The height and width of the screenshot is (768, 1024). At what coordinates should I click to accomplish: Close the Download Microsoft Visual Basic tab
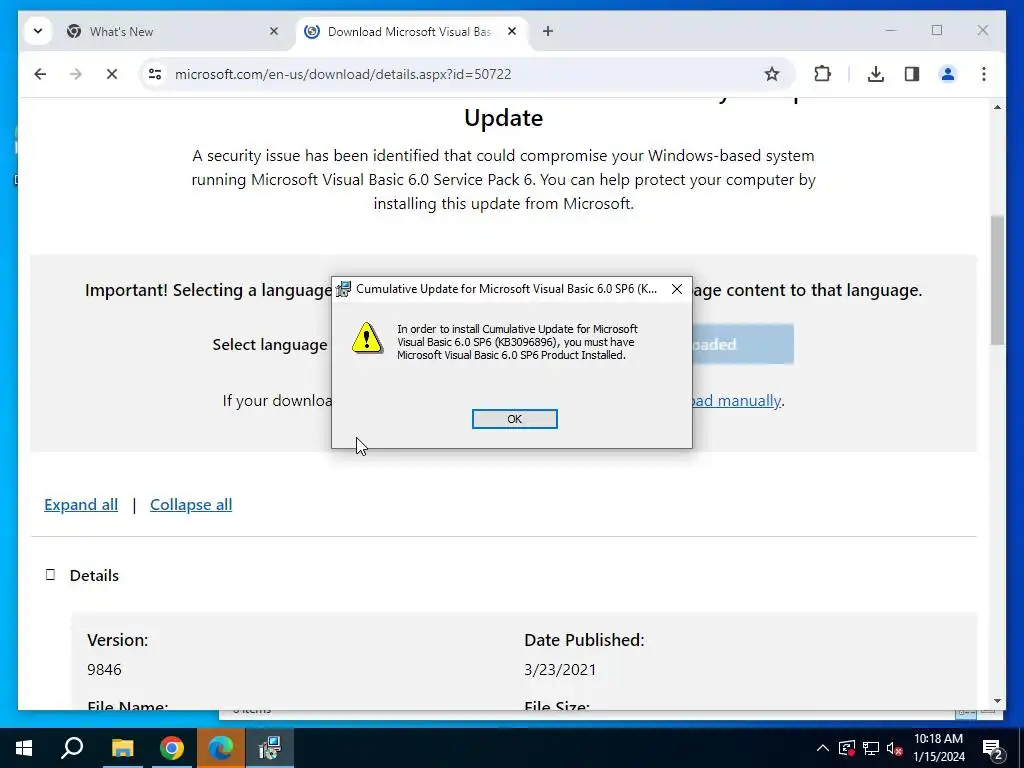click(x=512, y=31)
